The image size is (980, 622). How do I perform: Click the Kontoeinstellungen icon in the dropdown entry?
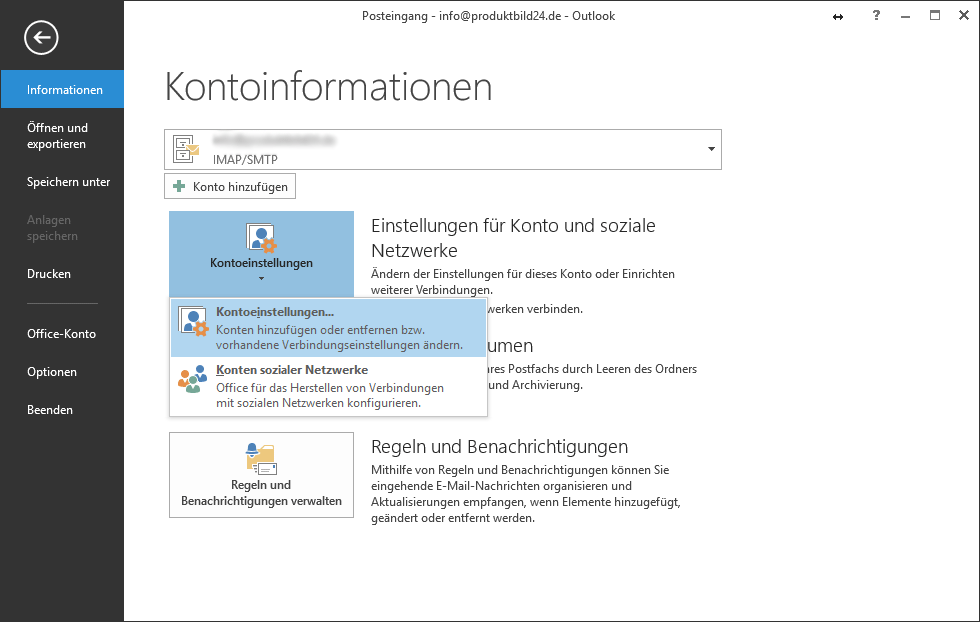(x=193, y=322)
